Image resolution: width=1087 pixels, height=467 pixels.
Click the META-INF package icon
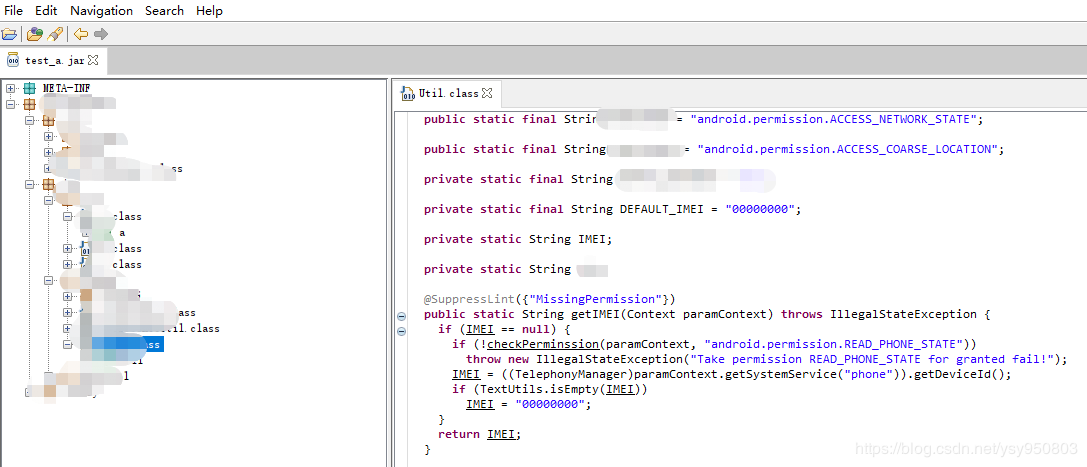(29, 88)
